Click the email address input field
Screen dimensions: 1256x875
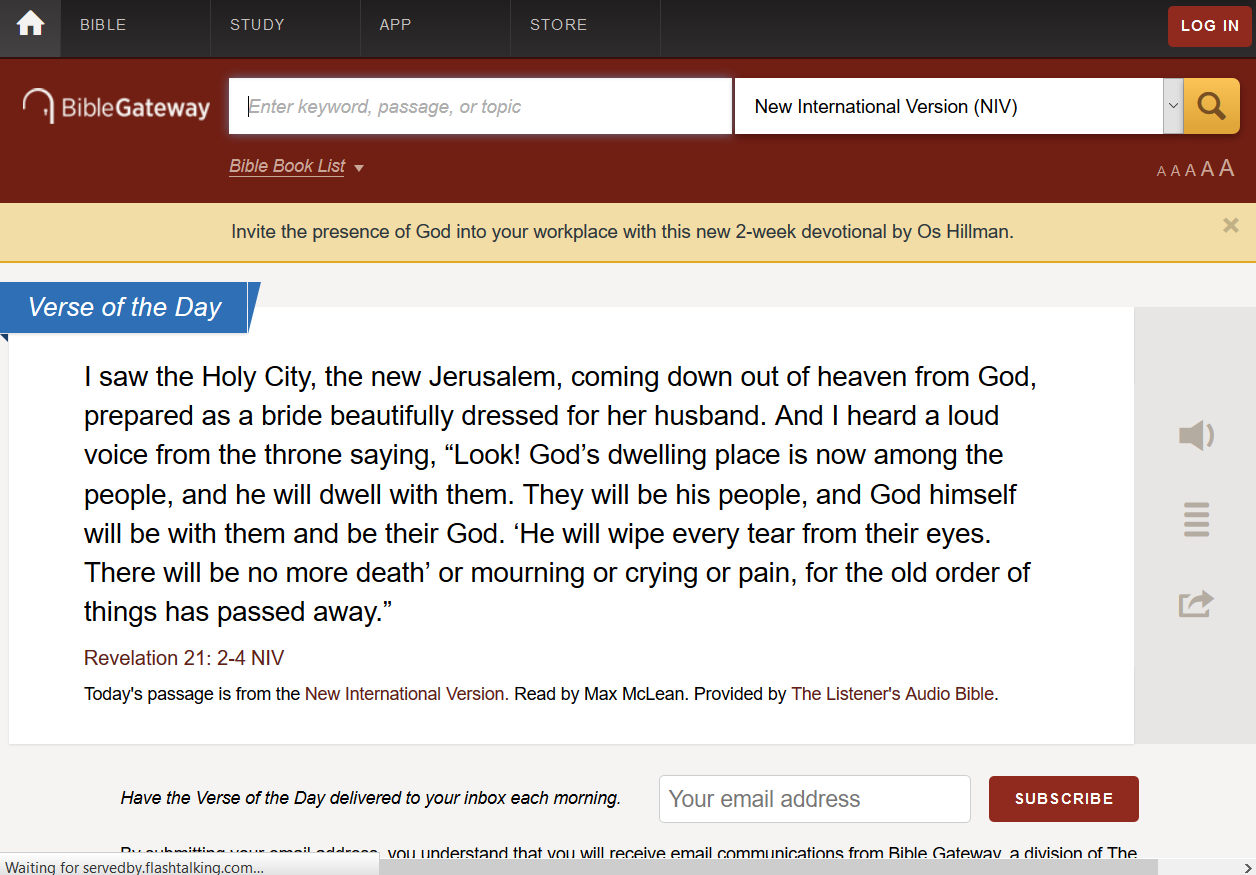814,798
